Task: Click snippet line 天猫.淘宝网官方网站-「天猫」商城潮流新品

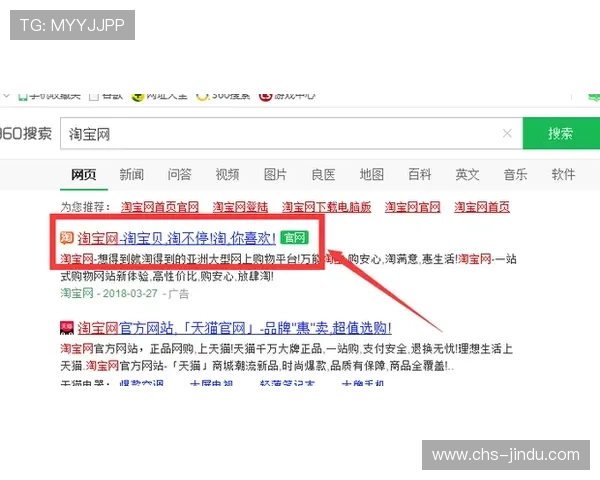Action: [257, 366]
